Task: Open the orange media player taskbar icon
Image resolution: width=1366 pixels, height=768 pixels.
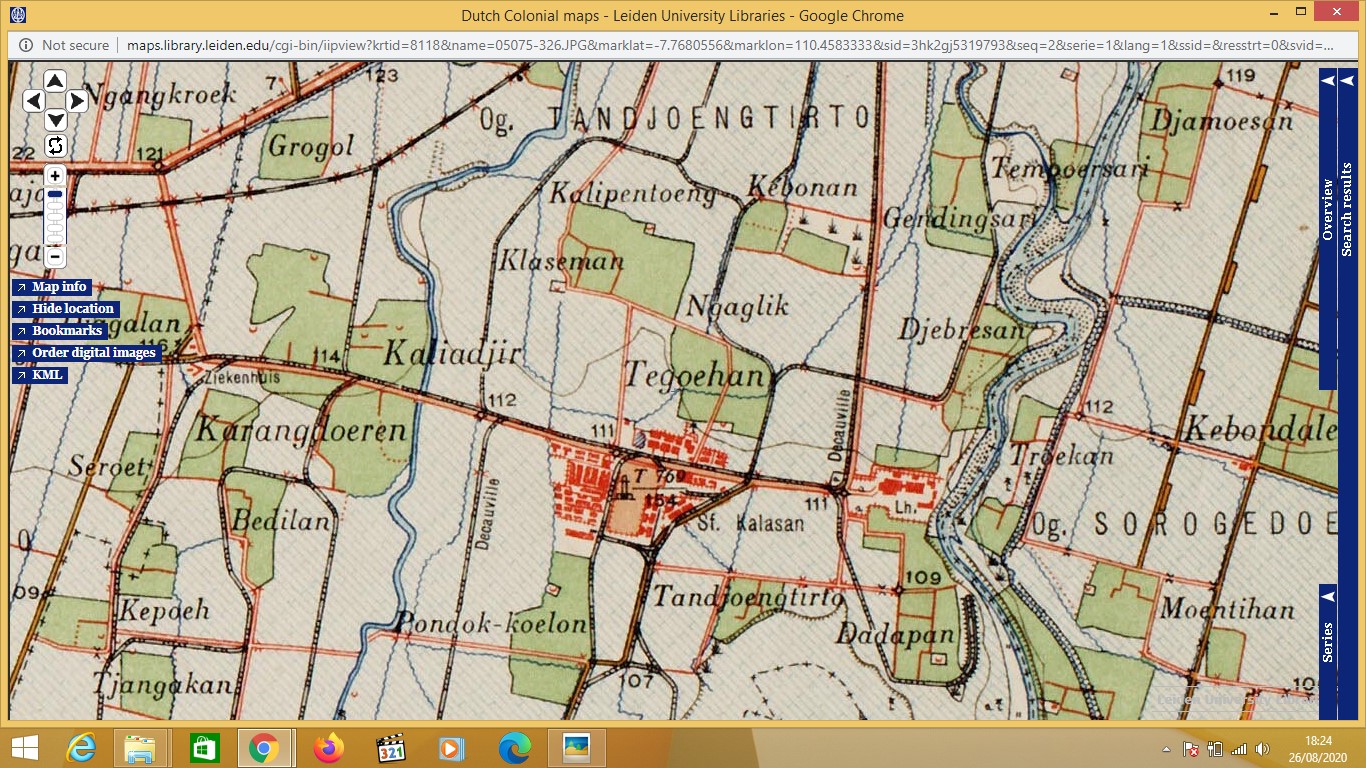Action: (x=452, y=748)
